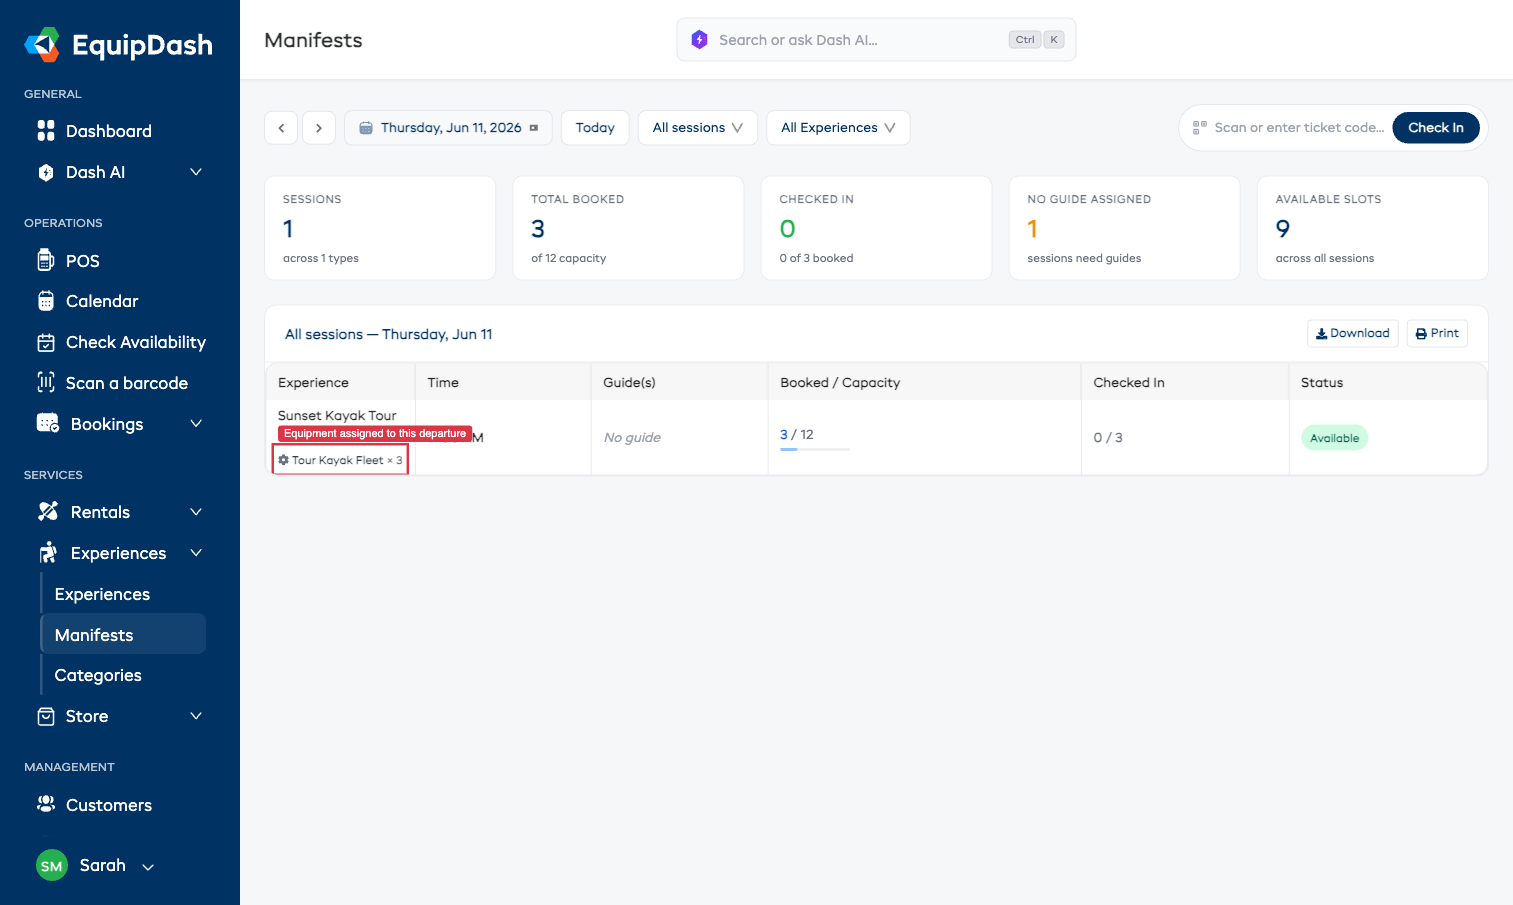Go to the next day arrow

[x=319, y=128]
